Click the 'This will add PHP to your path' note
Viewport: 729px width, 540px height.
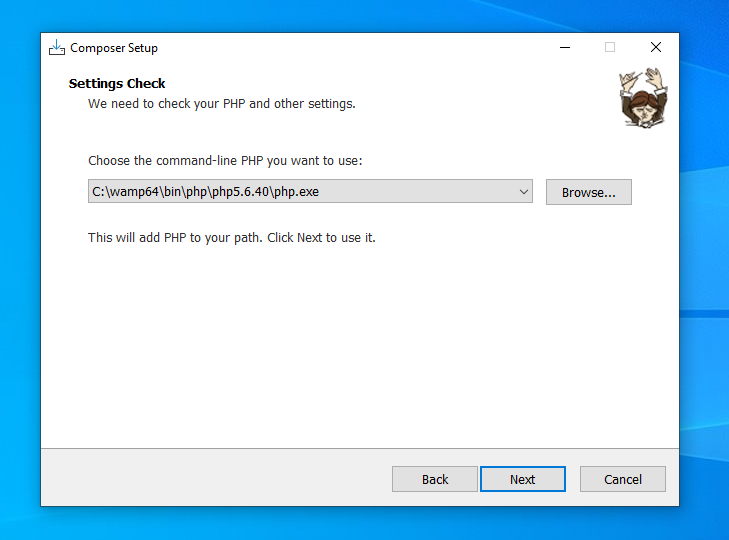(x=231, y=238)
